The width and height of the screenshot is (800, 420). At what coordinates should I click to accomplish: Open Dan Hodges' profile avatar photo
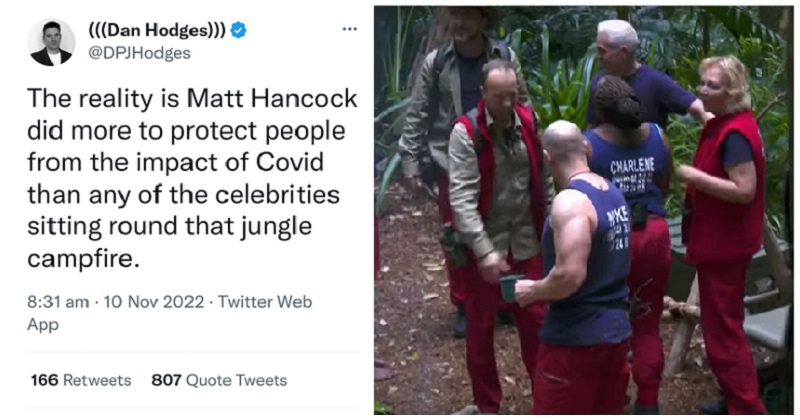51,42
